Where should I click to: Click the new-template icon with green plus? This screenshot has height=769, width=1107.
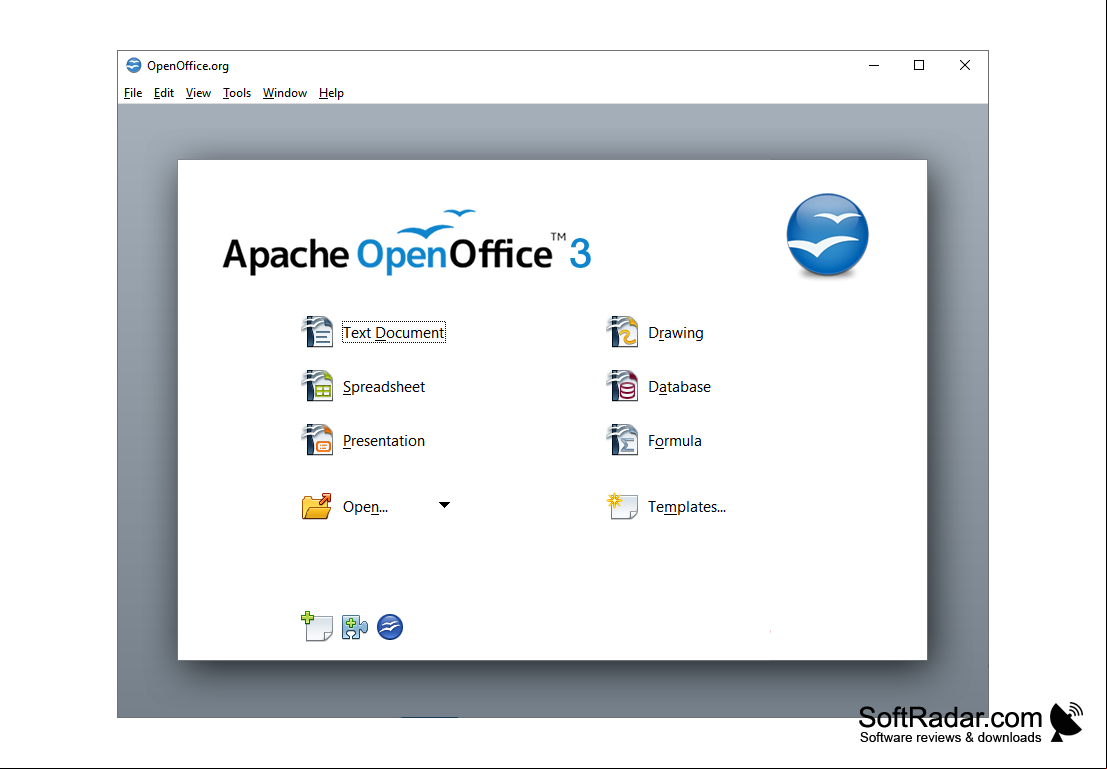[x=316, y=626]
